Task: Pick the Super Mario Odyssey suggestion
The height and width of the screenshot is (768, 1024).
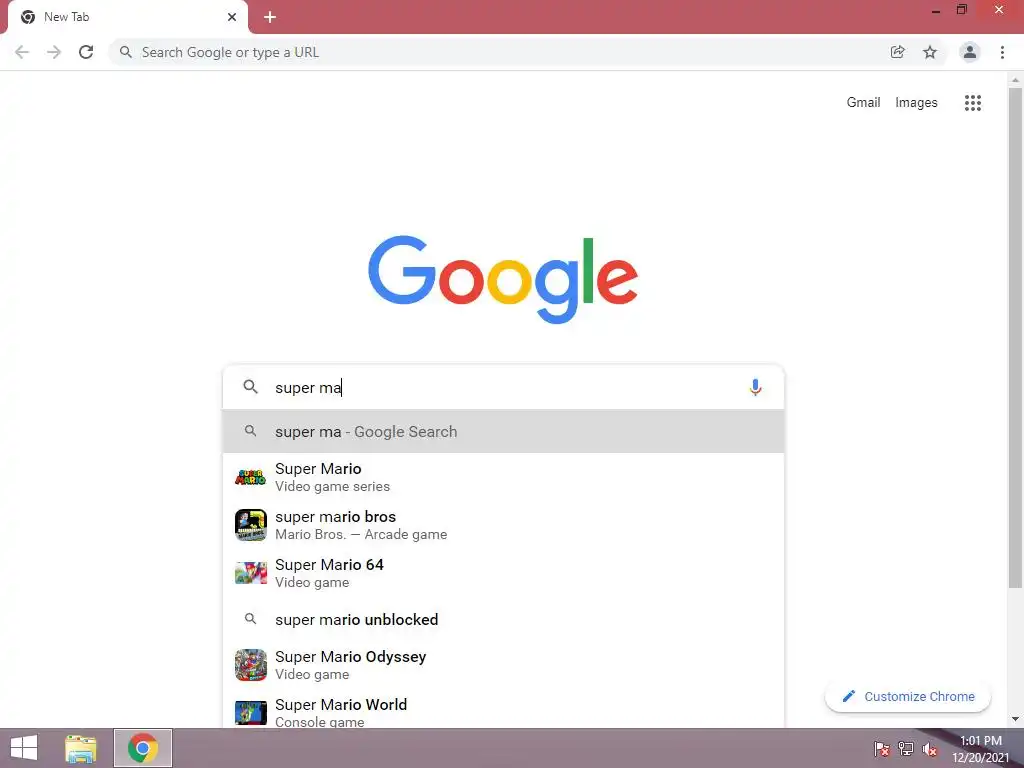Action: pyautogui.click(x=504, y=665)
